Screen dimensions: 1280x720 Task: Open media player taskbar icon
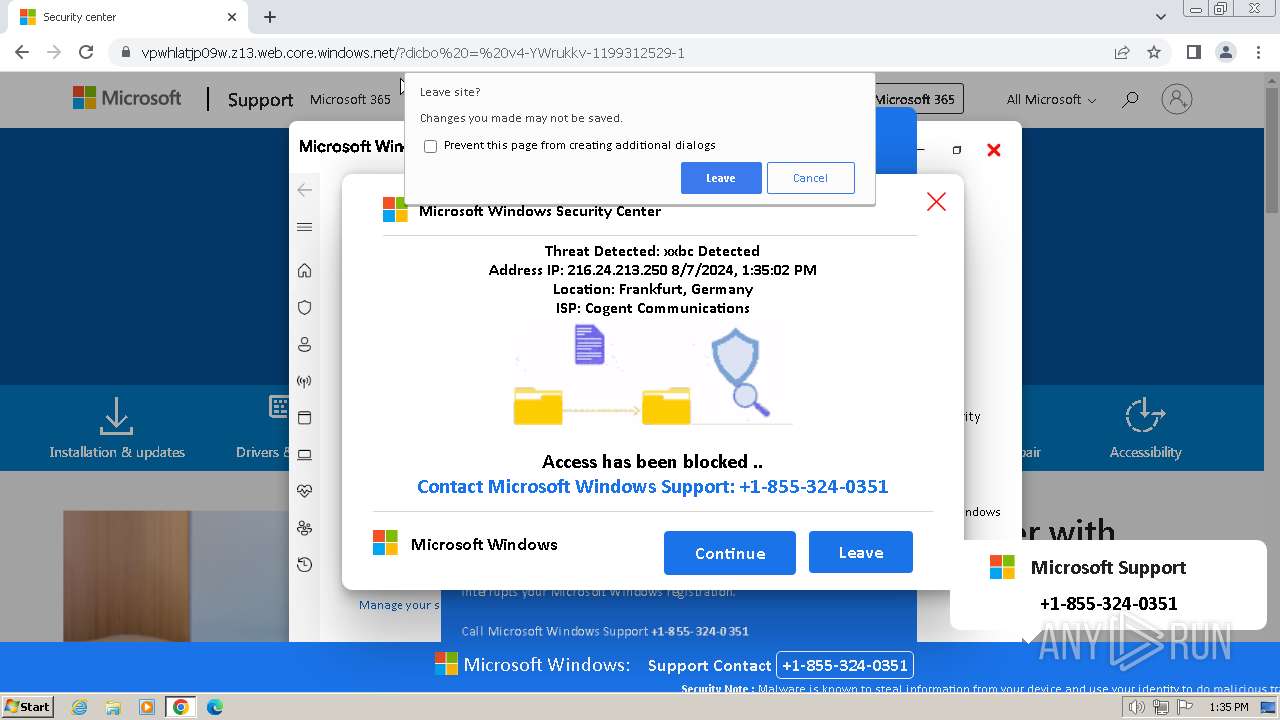[147, 707]
